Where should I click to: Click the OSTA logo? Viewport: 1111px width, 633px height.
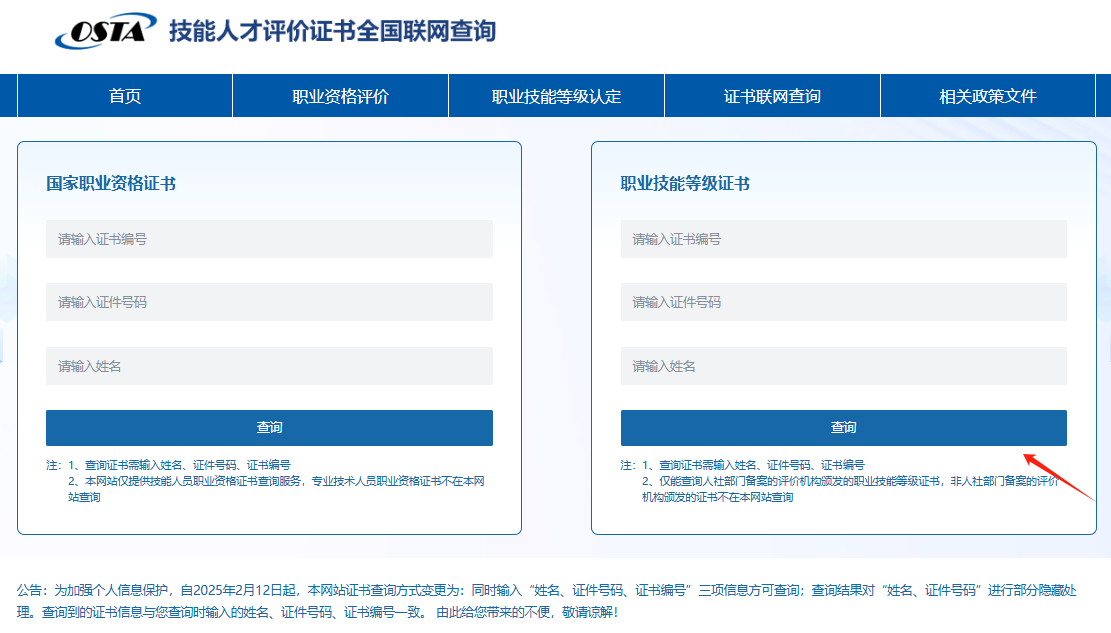click(x=106, y=30)
